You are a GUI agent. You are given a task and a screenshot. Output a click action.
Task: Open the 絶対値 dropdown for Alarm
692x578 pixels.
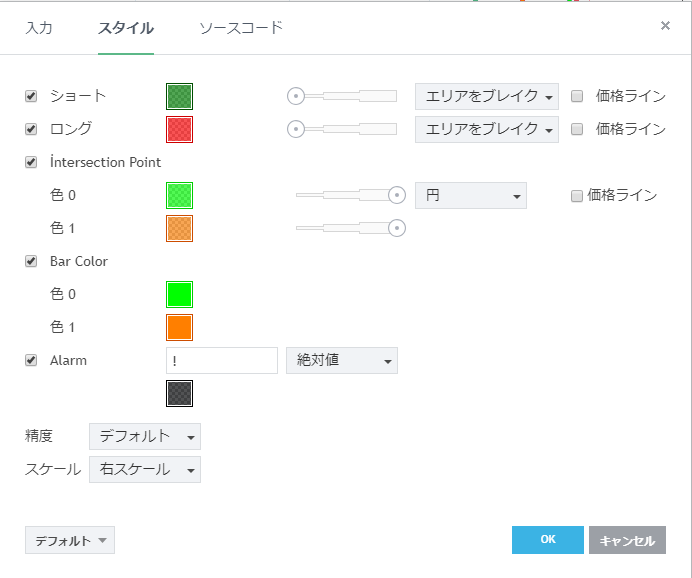(342, 360)
